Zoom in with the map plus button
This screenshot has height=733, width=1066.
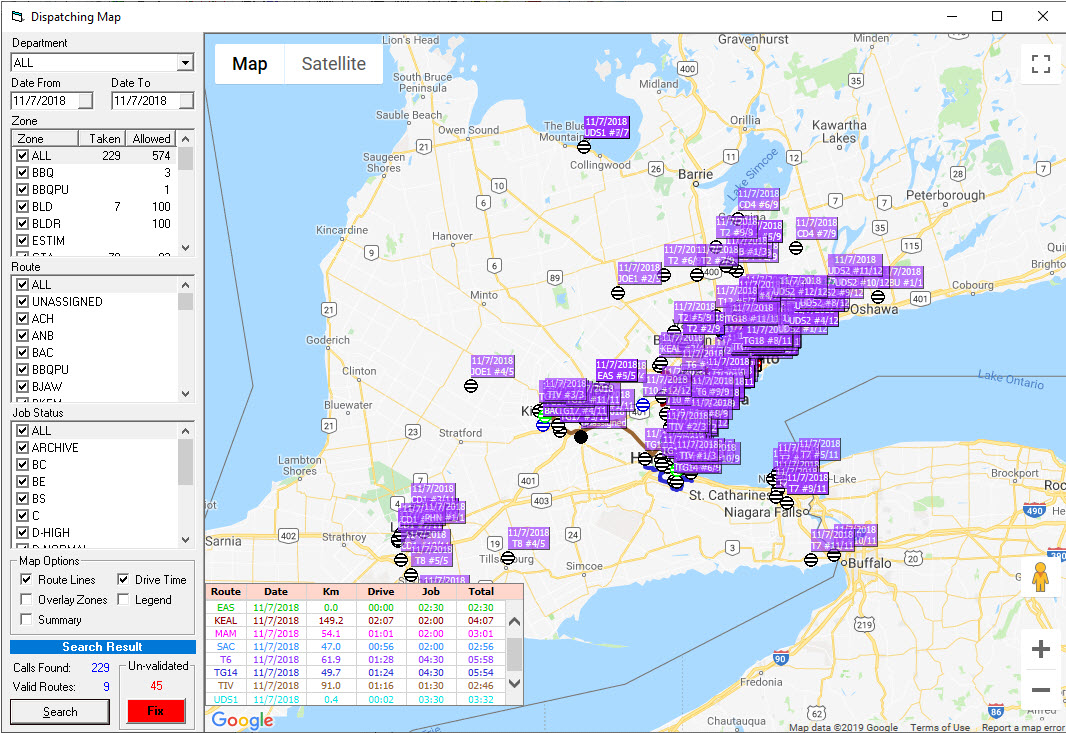click(1040, 649)
